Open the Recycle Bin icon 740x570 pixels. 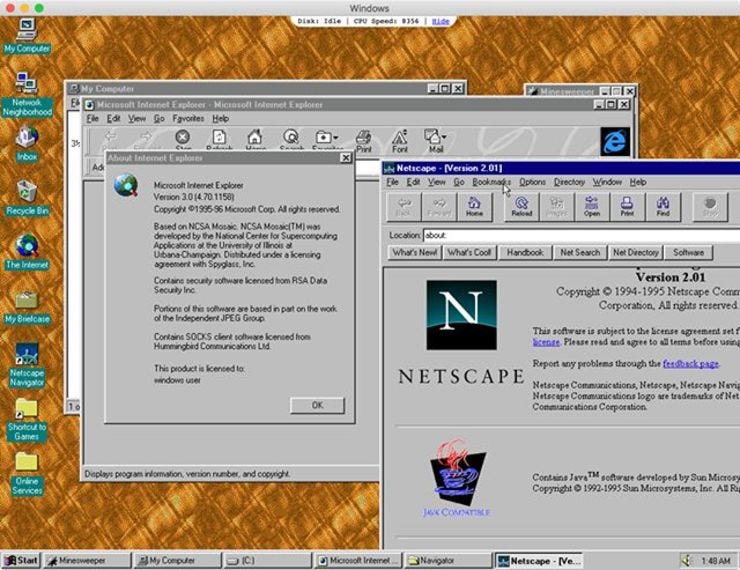27,198
